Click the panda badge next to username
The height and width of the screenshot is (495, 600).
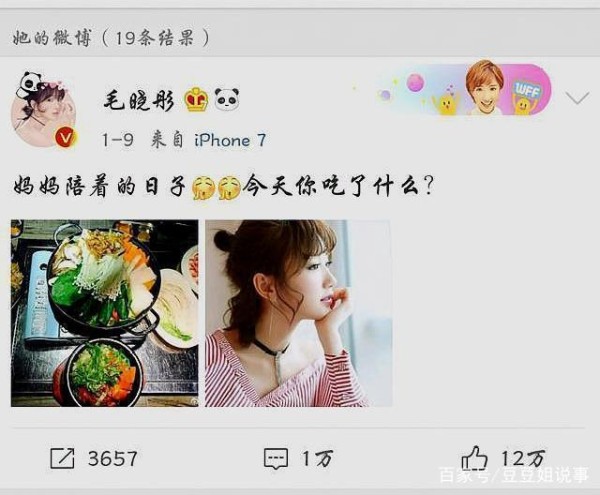(227, 100)
